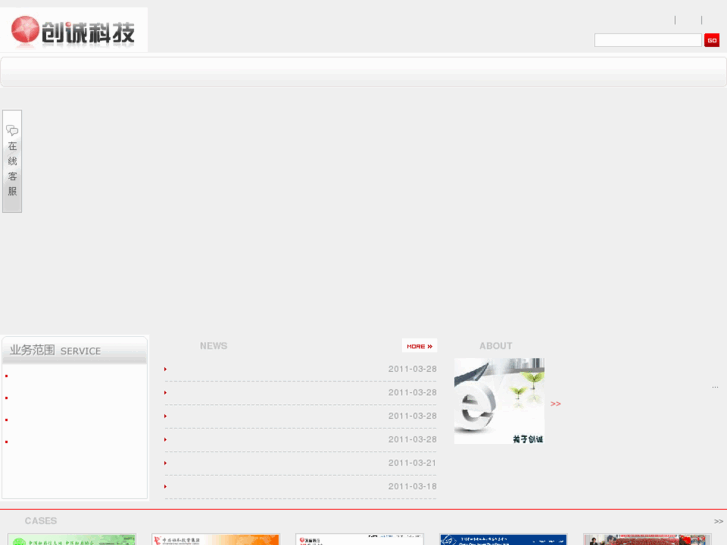Open the blue case thumbnail

[503, 539]
